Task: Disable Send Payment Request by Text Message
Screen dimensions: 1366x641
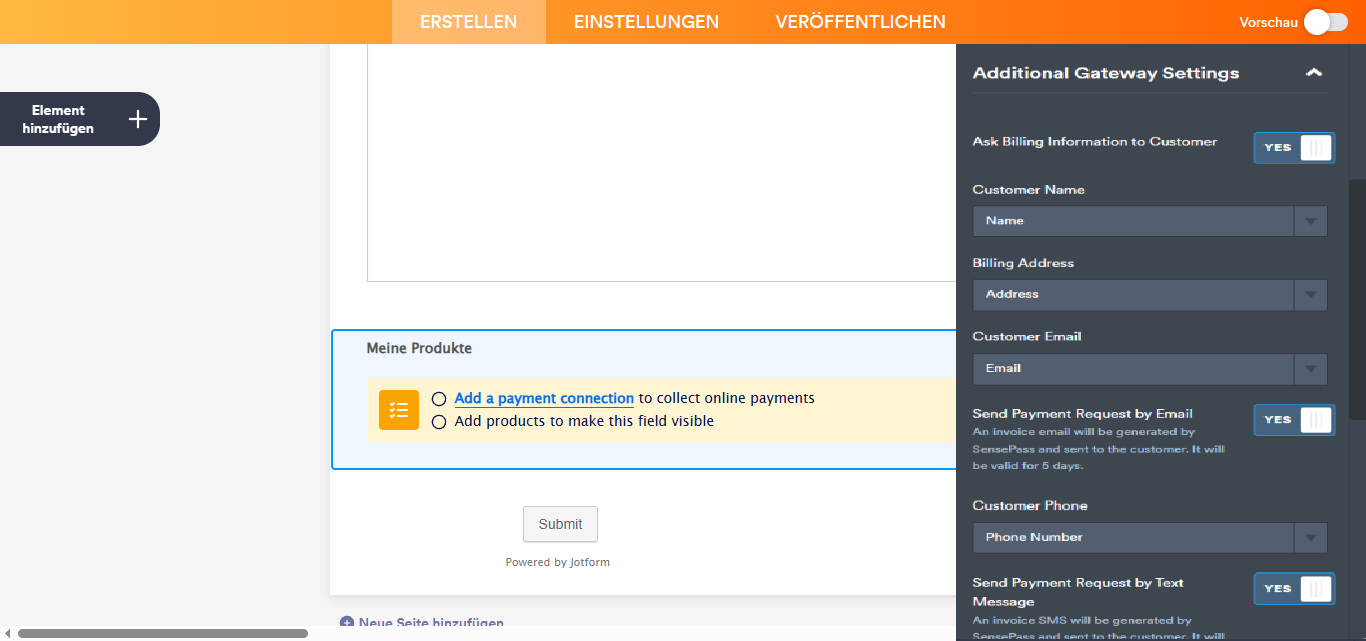Action: click(1294, 588)
